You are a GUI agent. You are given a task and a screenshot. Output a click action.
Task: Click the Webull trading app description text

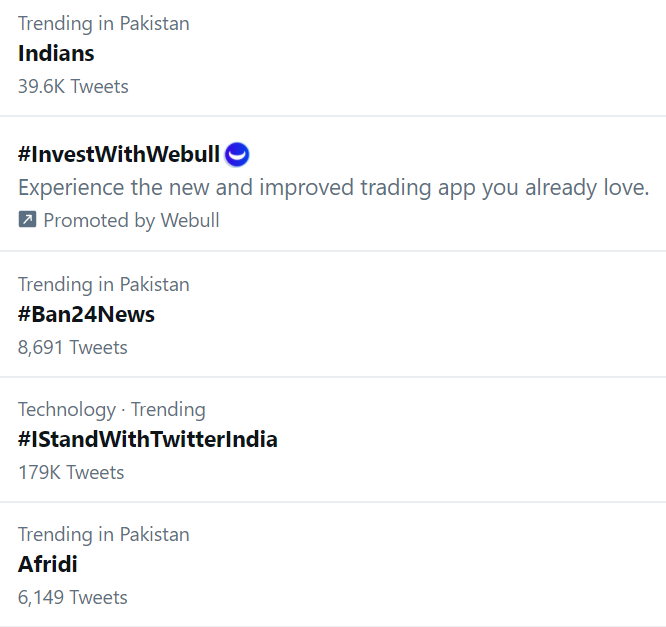coord(334,187)
